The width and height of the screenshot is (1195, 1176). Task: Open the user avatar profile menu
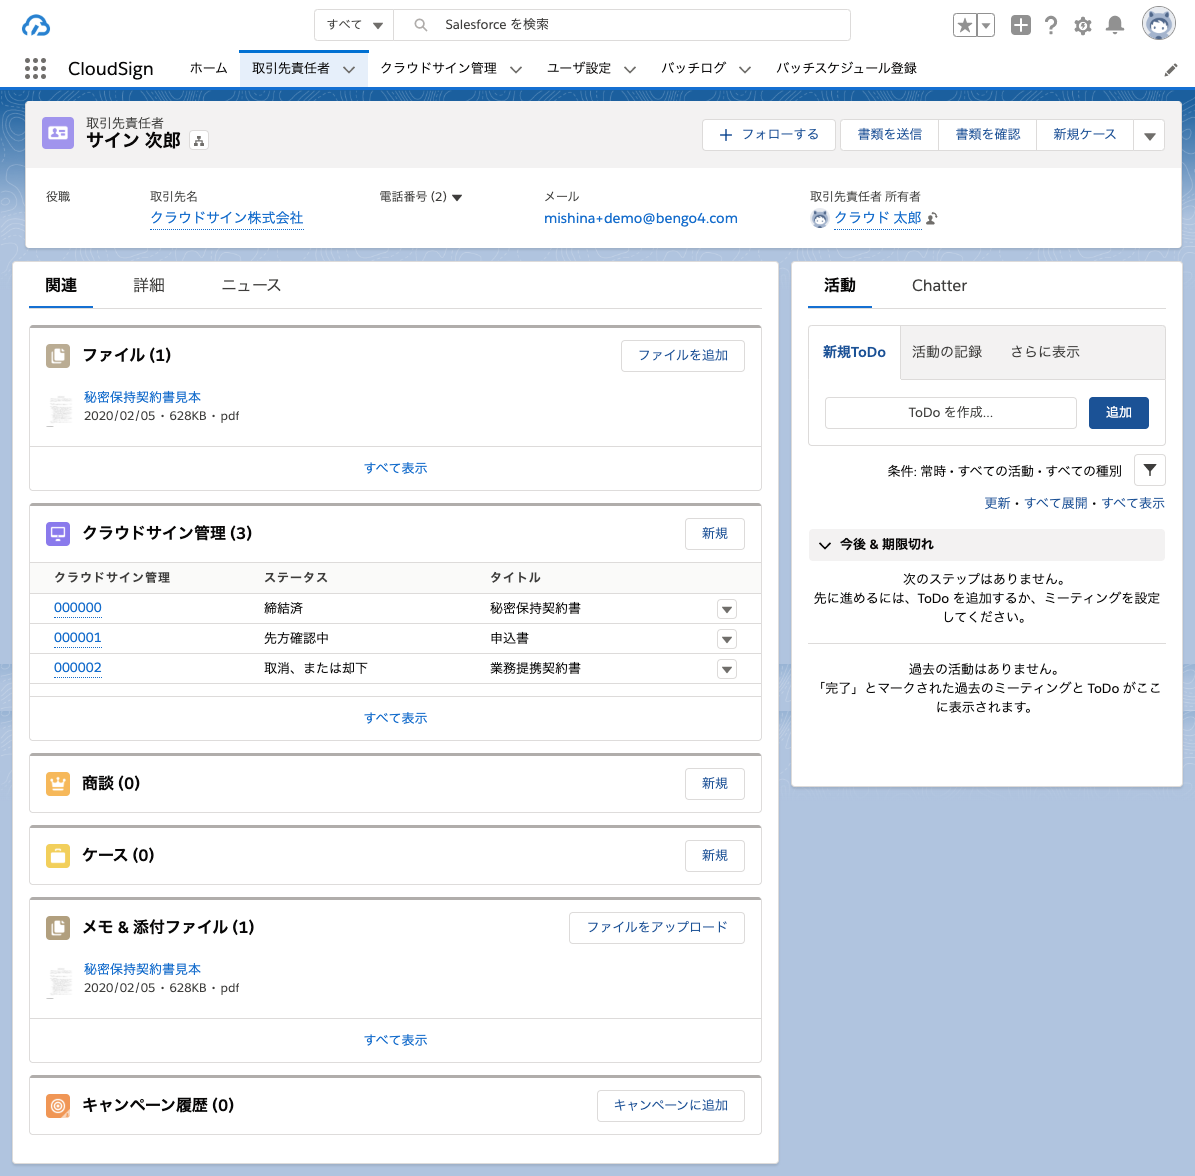1159,24
